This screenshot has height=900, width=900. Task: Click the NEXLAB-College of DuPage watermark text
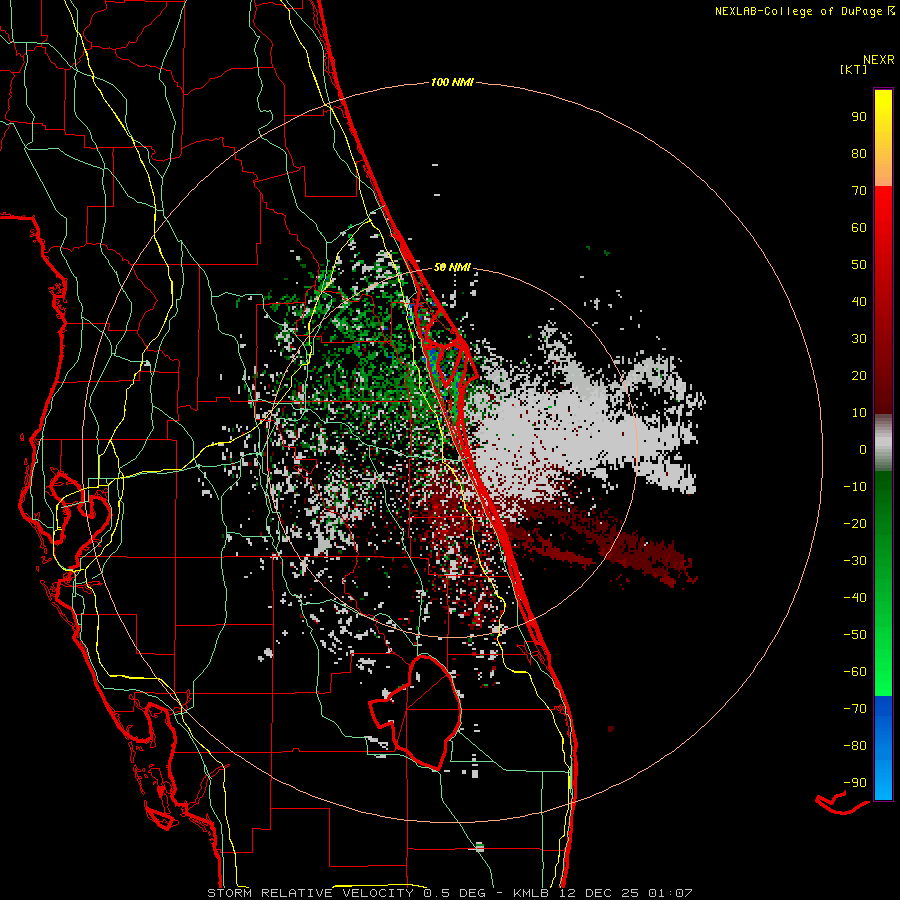click(804, 11)
